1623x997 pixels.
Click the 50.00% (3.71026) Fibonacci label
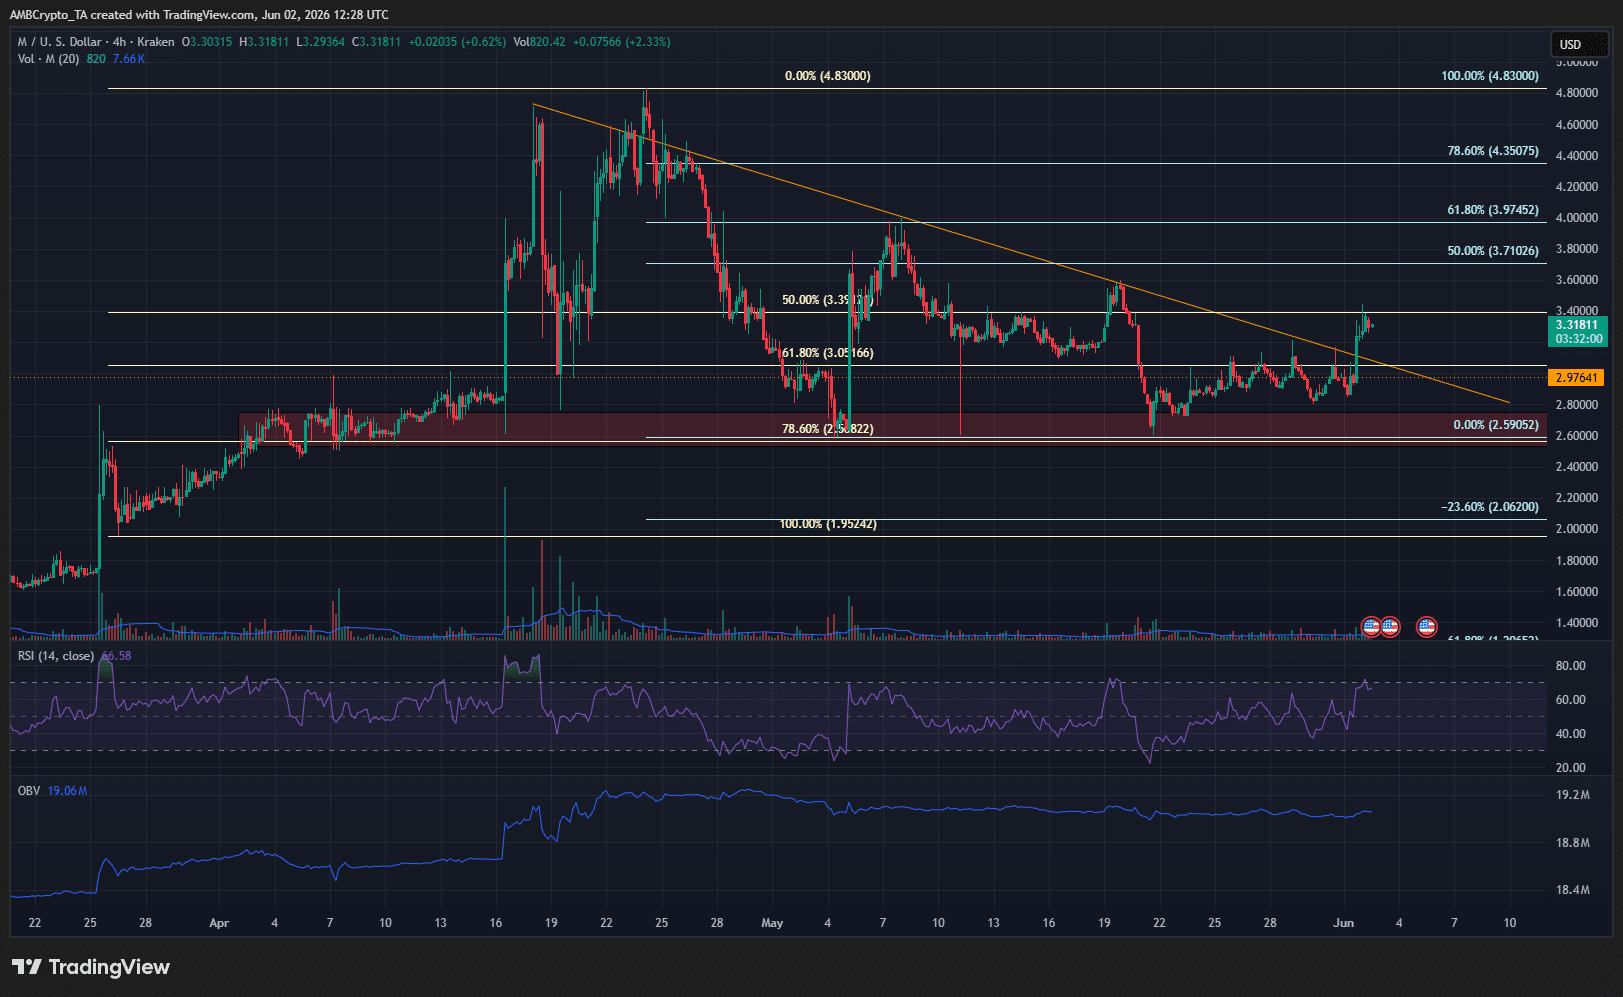1493,251
